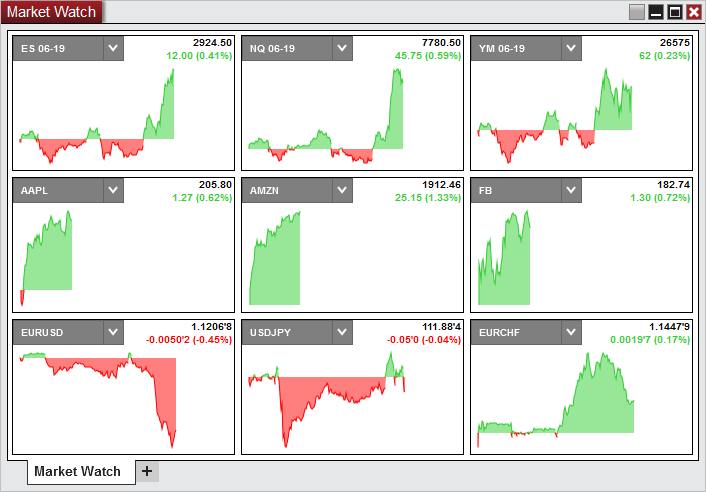706x492 pixels.
Task: Minimize the Market Watch window
Action: 656,12
